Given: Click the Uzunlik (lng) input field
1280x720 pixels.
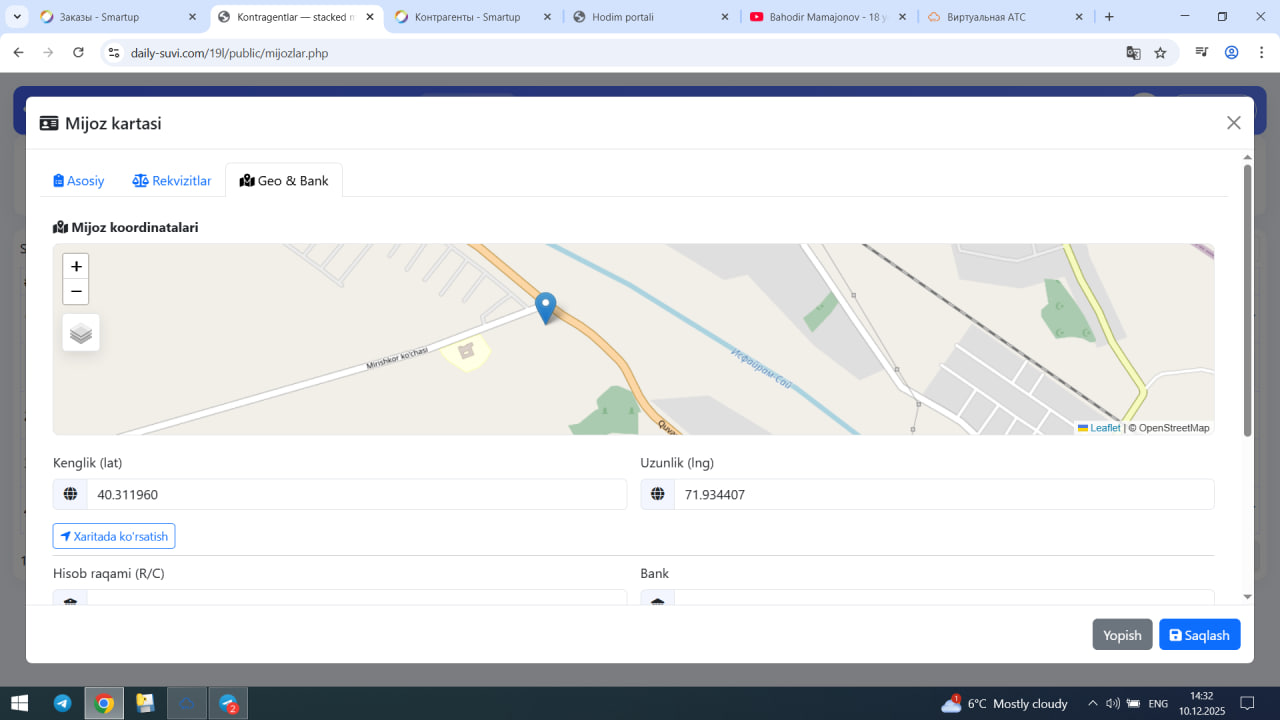Looking at the screenshot, I should point(944,494).
